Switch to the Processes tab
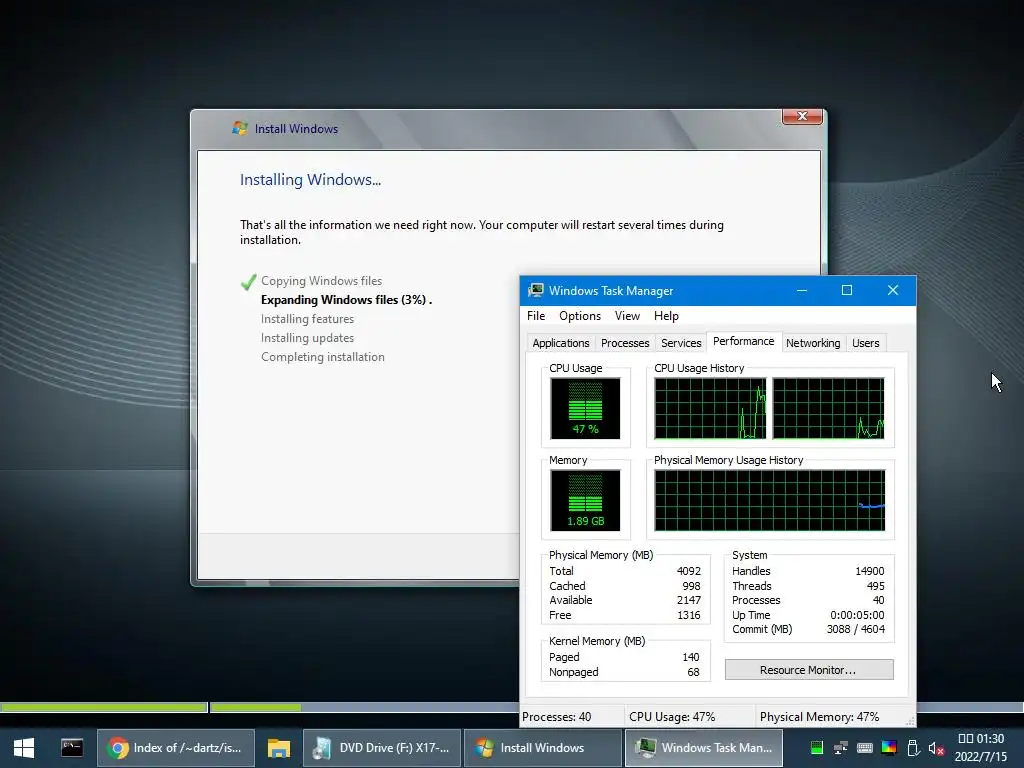1024x768 pixels. click(x=625, y=343)
